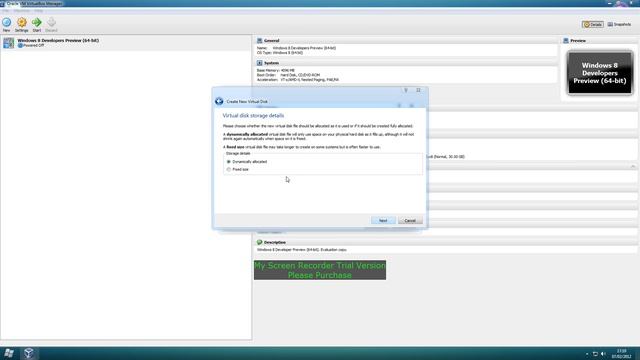Screen dimensions: 640x360
Task: Click the New virtual machine toolbar icon
Action: pyautogui.click(x=7, y=22)
